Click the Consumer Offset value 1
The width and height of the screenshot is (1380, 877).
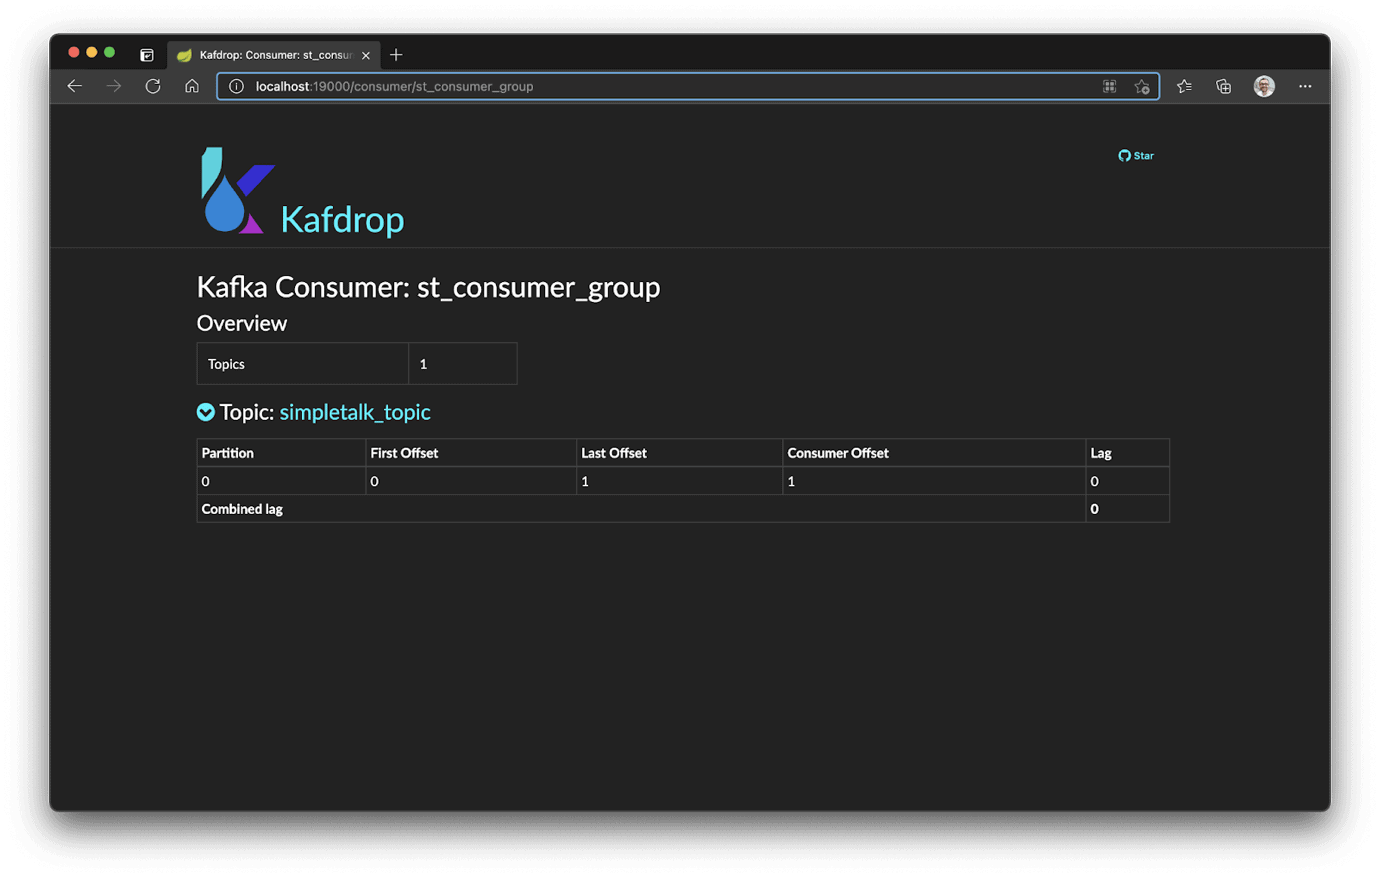(x=791, y=481)
